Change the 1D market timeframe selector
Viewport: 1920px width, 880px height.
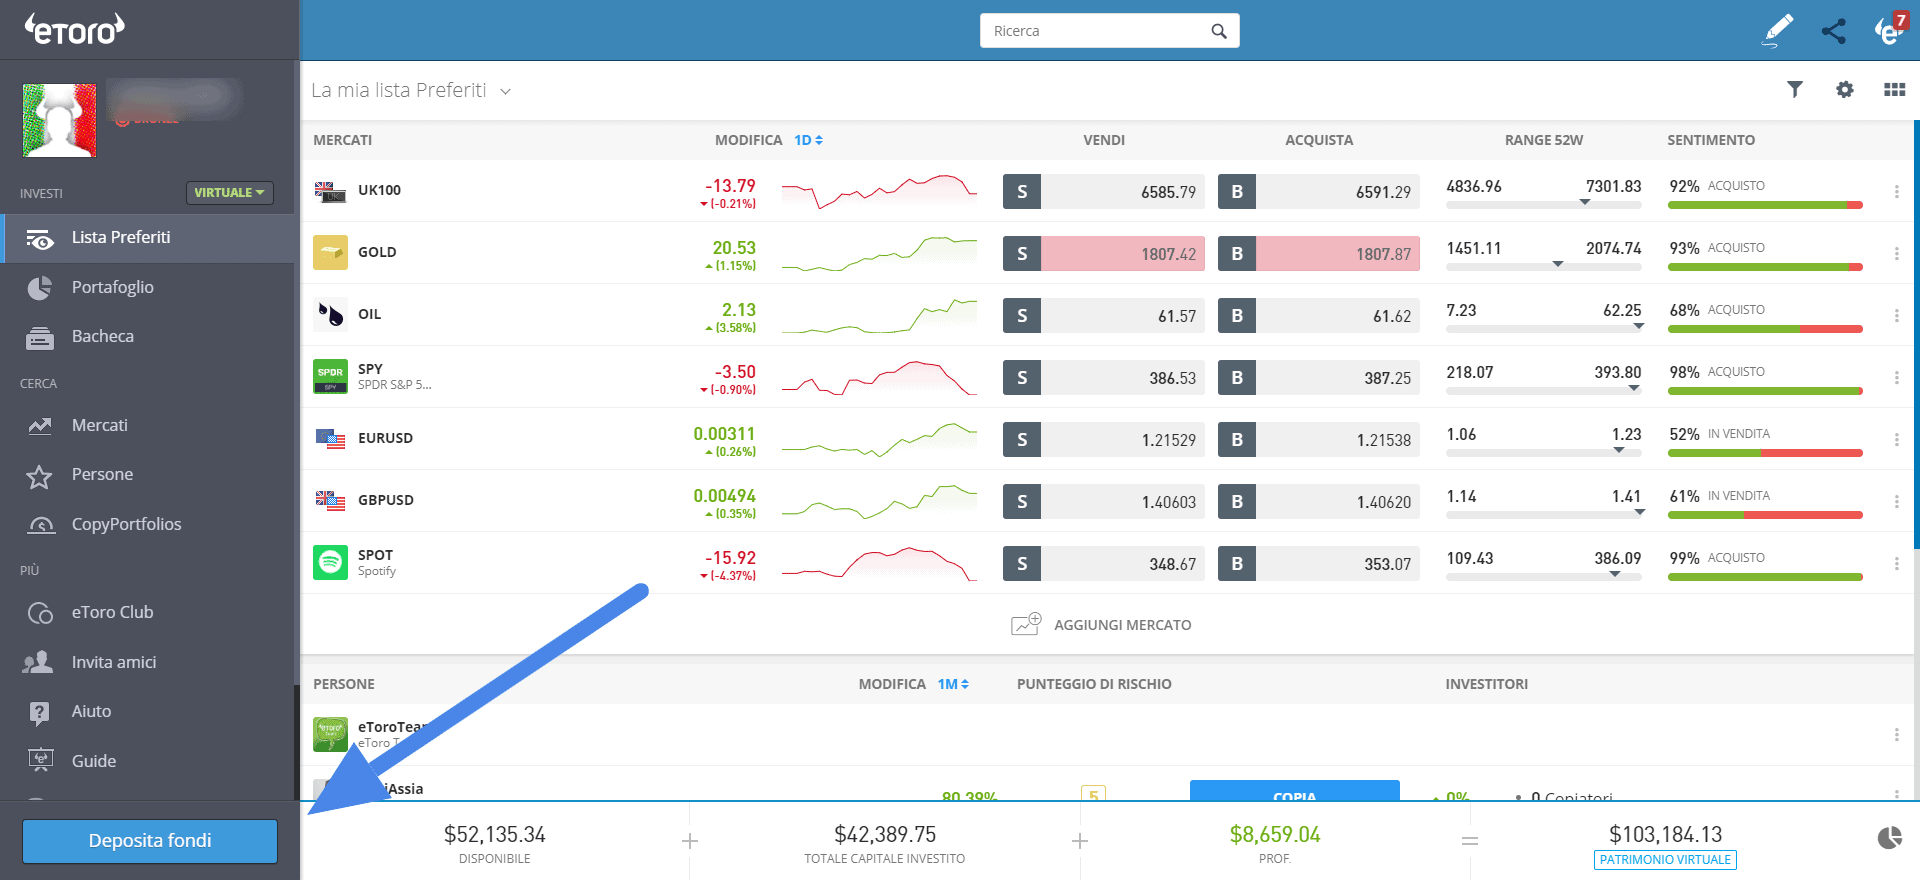[x=808, y=140]
